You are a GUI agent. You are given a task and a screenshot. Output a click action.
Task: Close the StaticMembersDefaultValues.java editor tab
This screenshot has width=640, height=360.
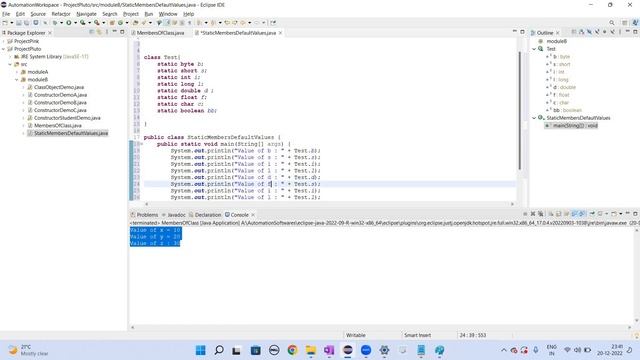(280, 33)
